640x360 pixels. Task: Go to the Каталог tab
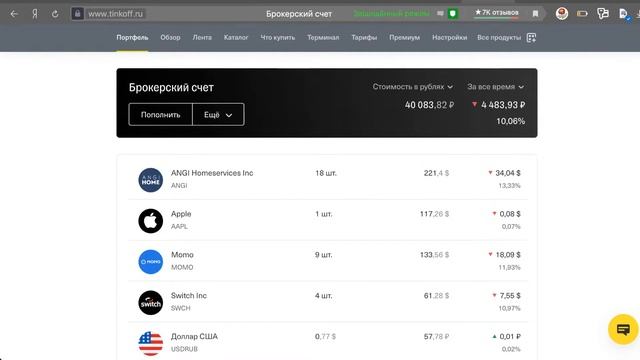tap(236, 37)
